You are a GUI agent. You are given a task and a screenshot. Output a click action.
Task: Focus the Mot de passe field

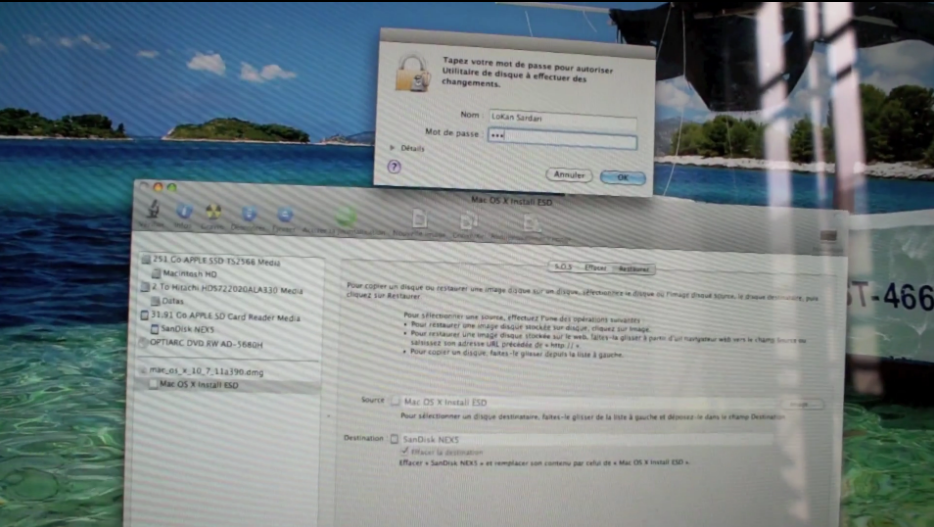[x=562, y=139]
